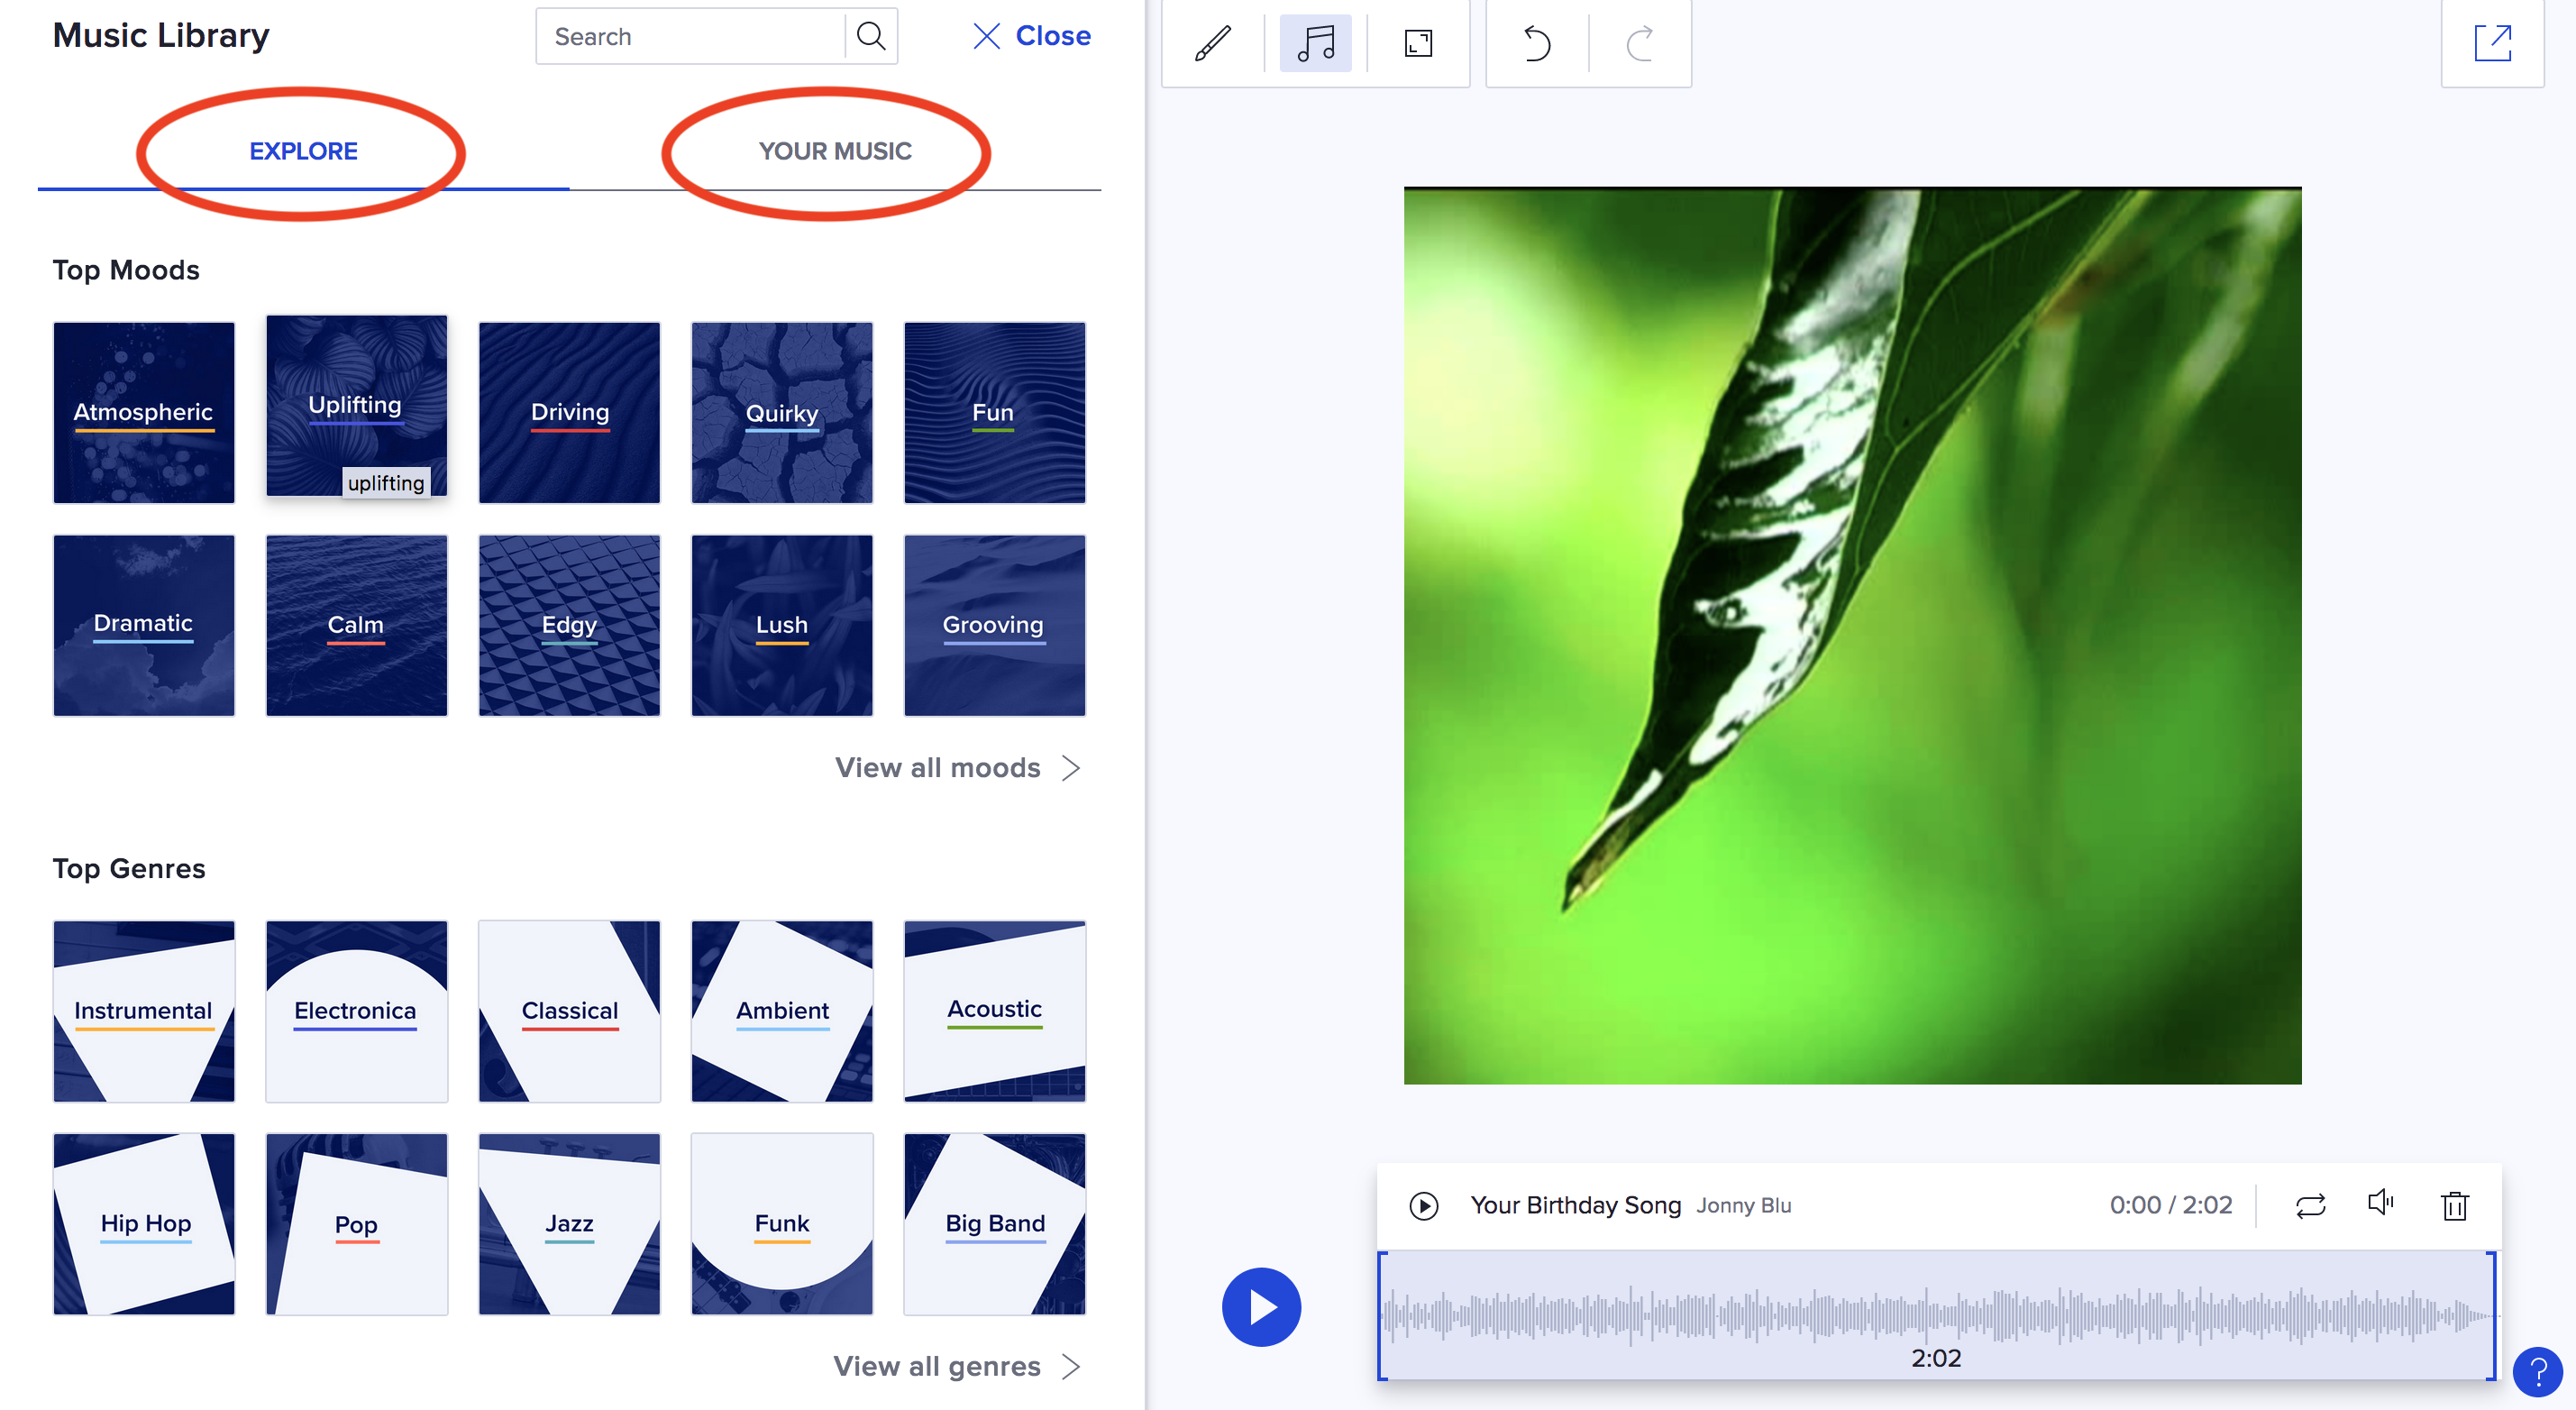
Task: Click the Jonny Blu artist name
Action: tap(1743, 1206)
